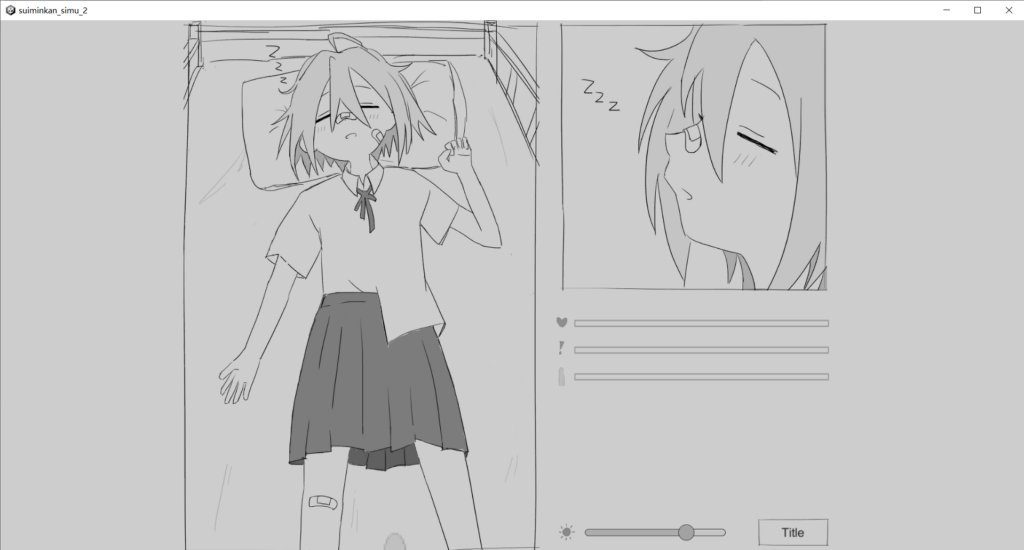Screen dimensions: 1024x550
Task: Click the bandage on the knee
Action: [x=323, y=502]
